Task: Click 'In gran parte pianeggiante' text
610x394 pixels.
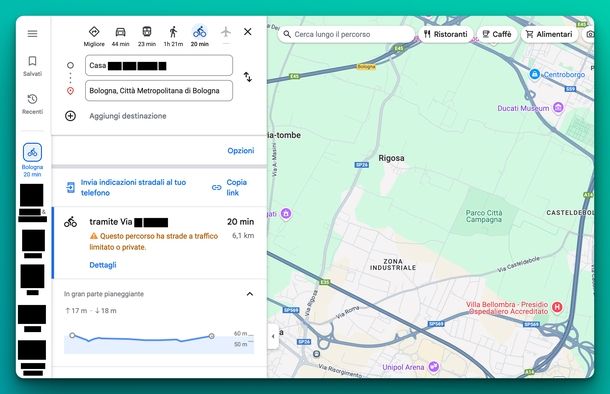Action: tap(104, 294)
